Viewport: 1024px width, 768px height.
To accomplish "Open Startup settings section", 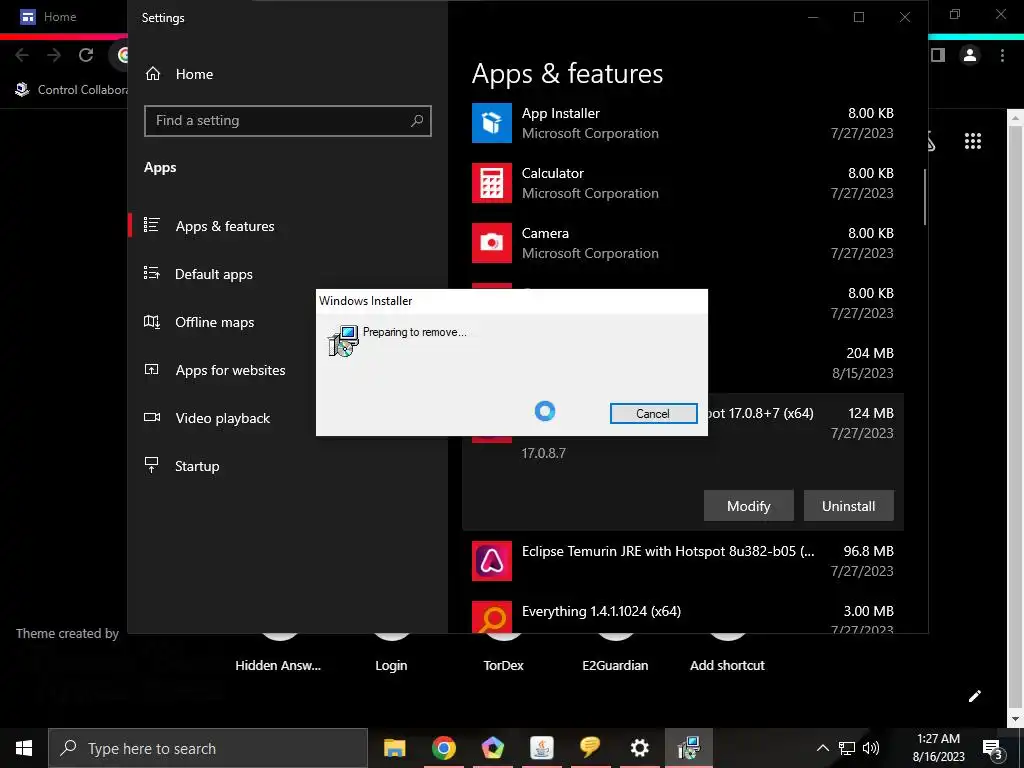I will tap(197, 466).
